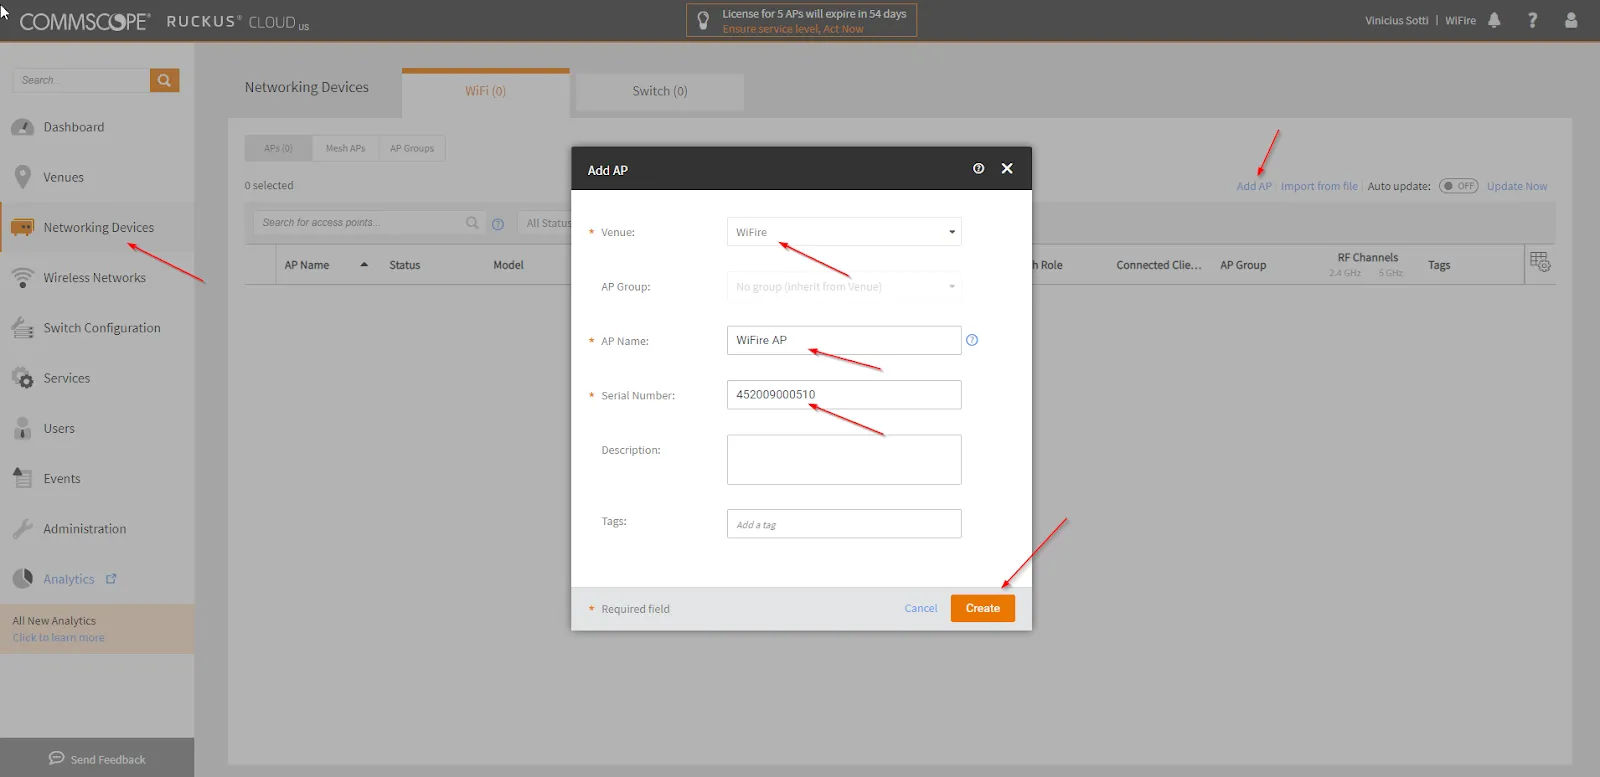Click the orange Create button
Viewport: 1600px width, 777px height.
(983, 608)
